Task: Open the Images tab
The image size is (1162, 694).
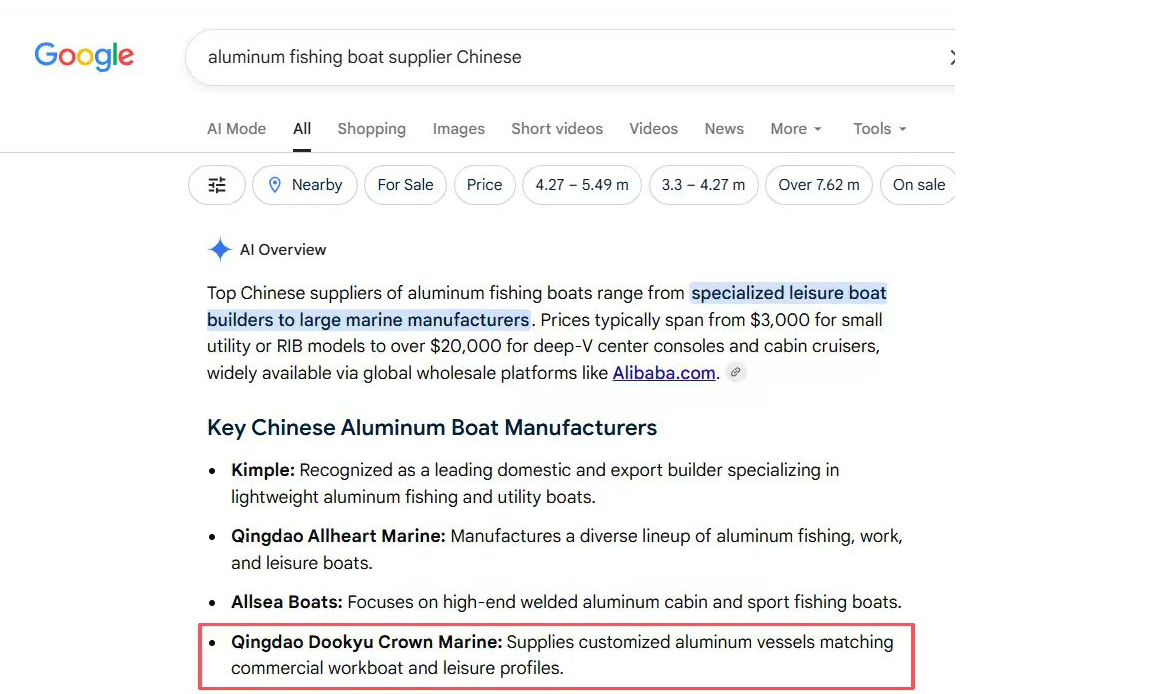Action: click(x=459, y=128)
